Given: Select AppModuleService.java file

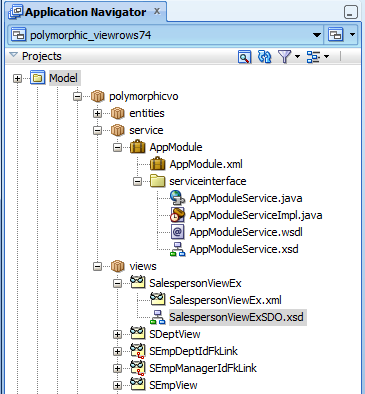Looking at the screenshot, I should (x=246, y=198).
